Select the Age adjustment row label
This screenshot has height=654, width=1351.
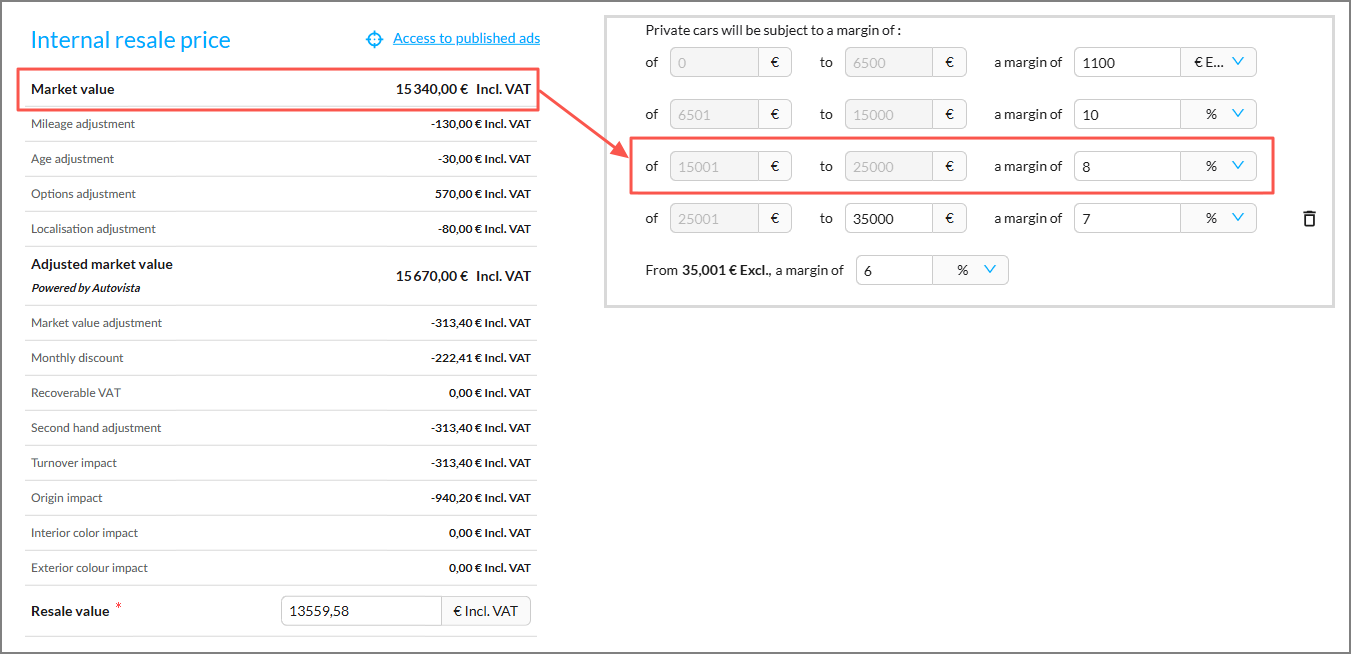click(72, 159)
